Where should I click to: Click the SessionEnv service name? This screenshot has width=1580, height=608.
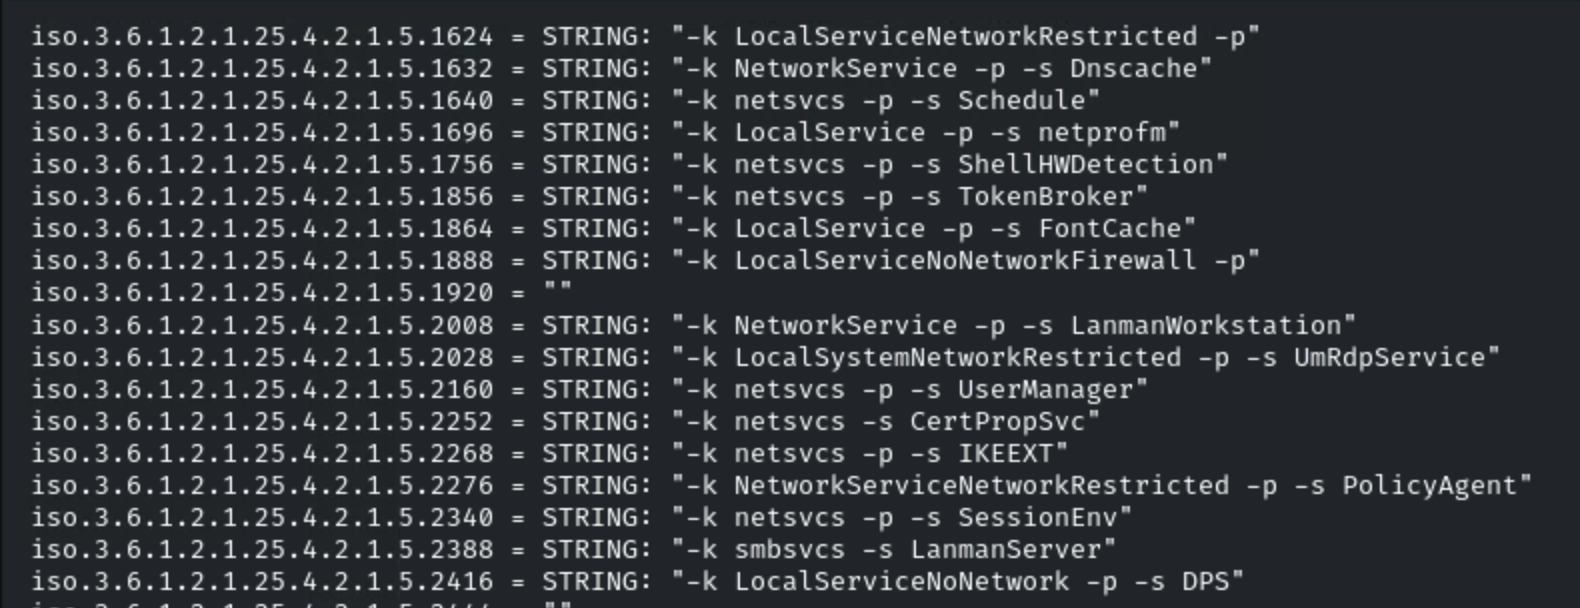click(1037, 518)
